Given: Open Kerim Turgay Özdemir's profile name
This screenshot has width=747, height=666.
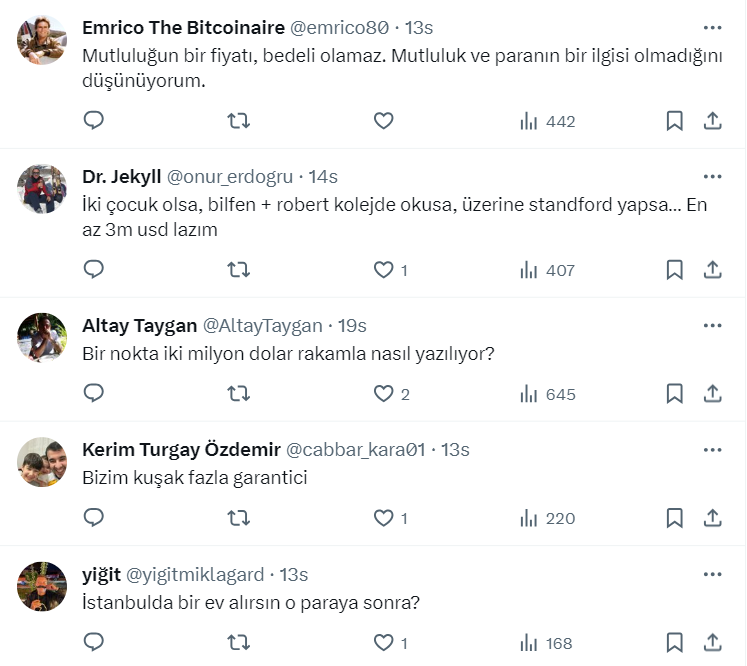Looking at the screenshot, I should point(180,450).
